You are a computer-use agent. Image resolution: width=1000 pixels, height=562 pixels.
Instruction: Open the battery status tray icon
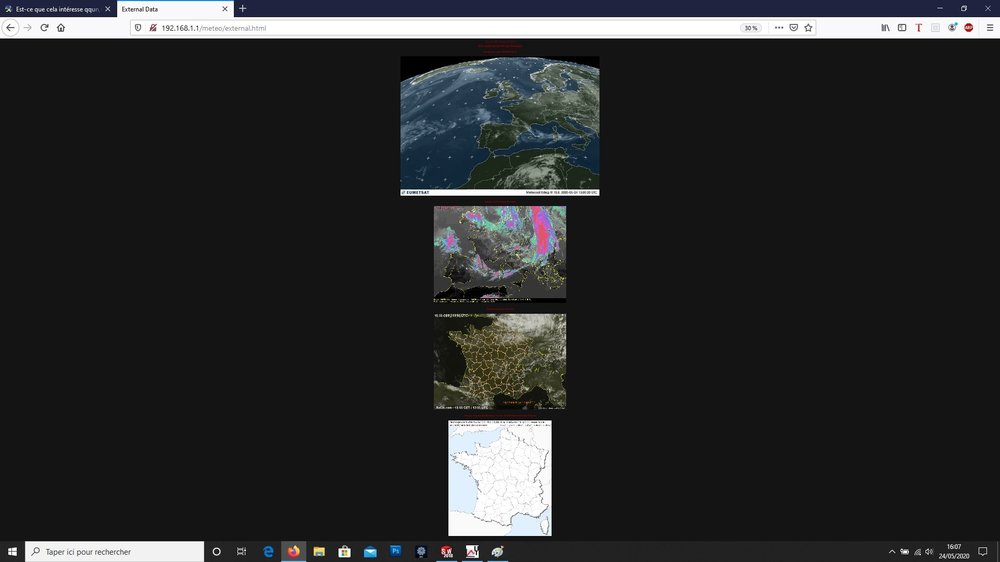(x=904, y=552)
